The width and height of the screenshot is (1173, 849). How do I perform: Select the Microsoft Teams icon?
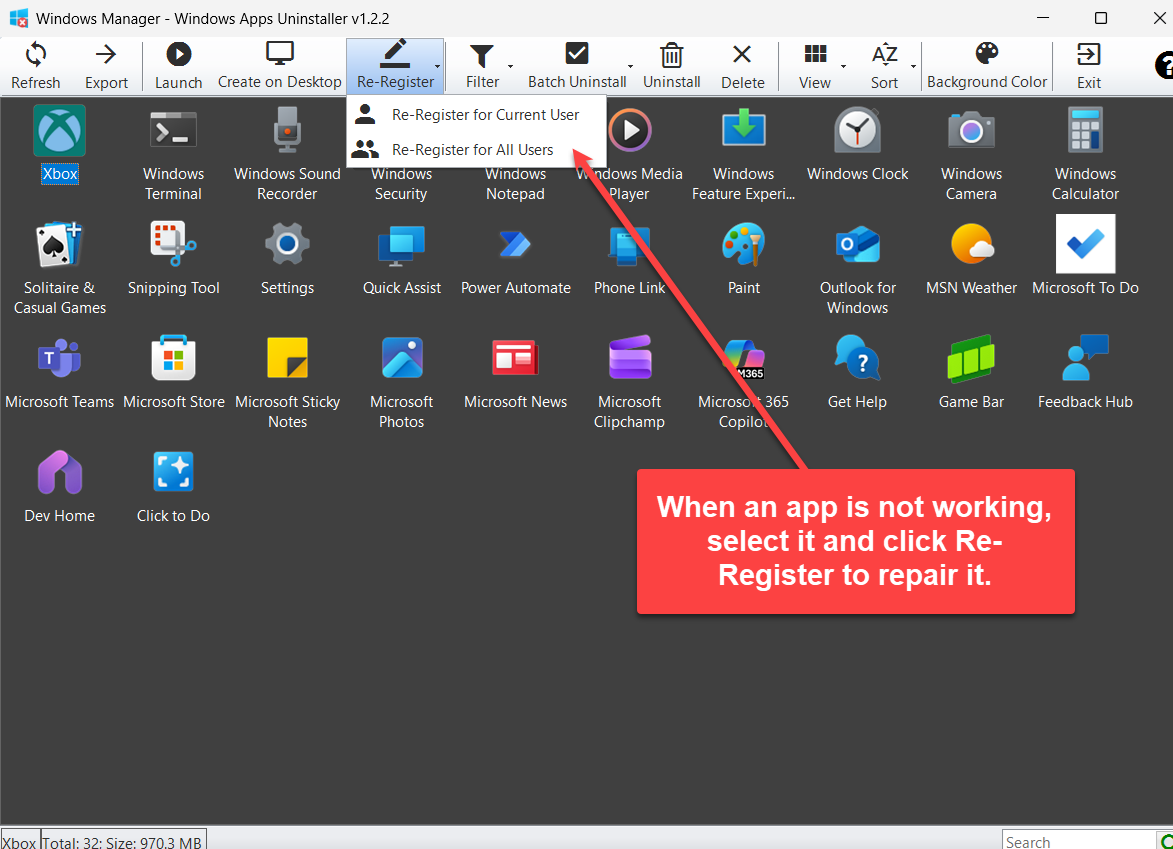(x=60, y=358)
